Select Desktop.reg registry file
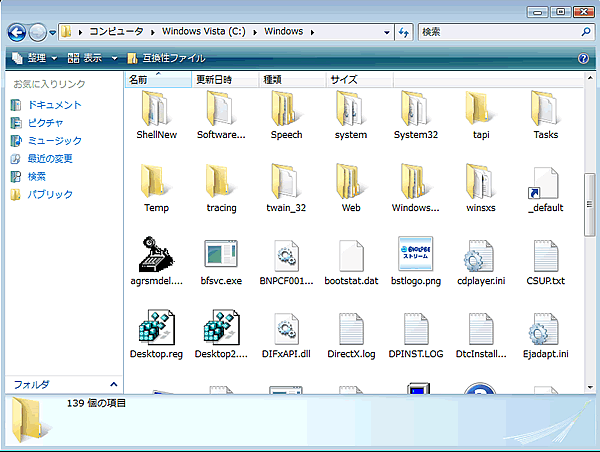 156,334
